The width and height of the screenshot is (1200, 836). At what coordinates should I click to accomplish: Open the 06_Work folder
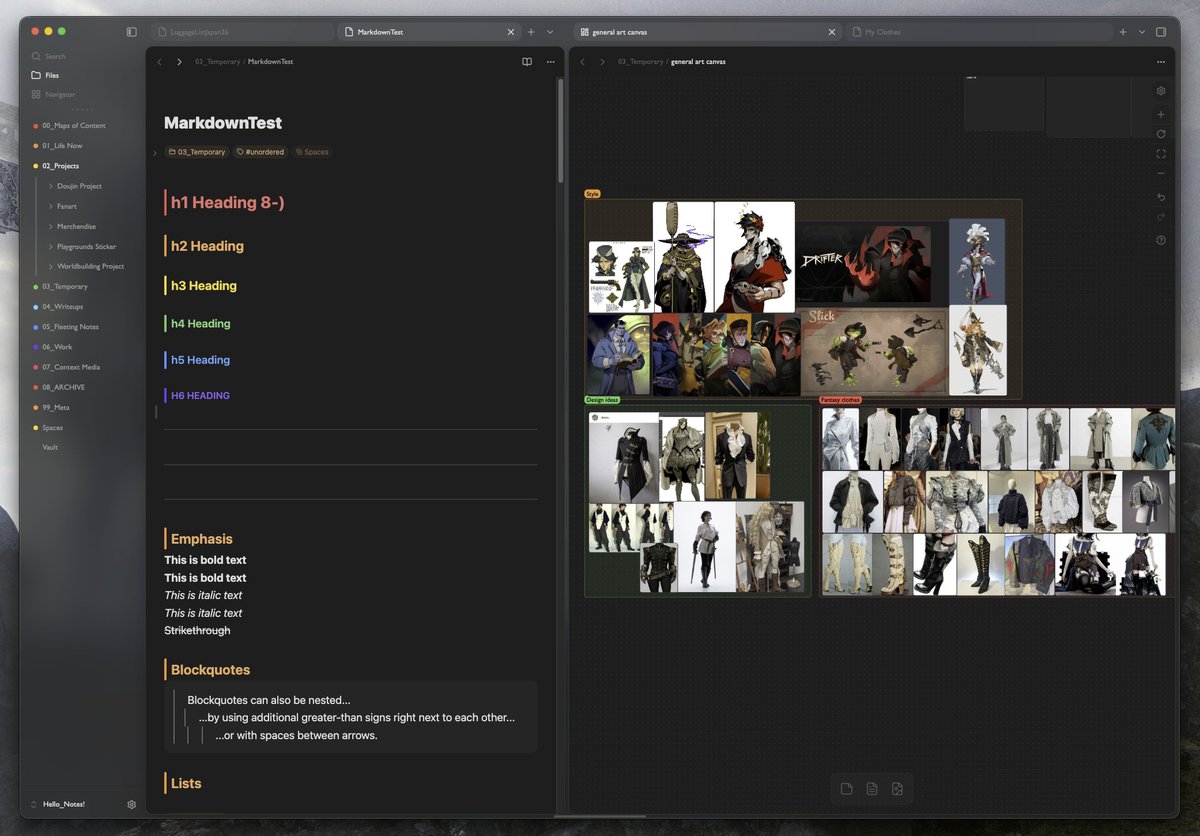57,347
